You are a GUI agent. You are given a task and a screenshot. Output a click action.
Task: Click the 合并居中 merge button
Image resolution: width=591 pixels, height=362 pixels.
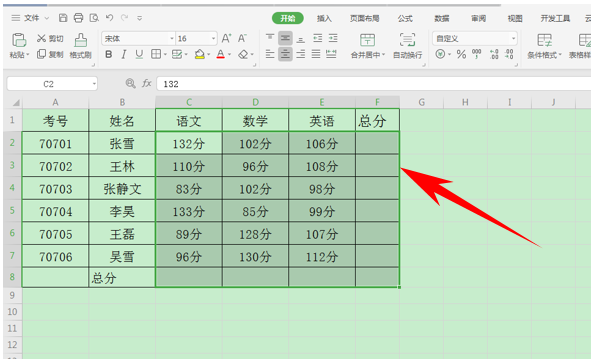pos(367,46)
